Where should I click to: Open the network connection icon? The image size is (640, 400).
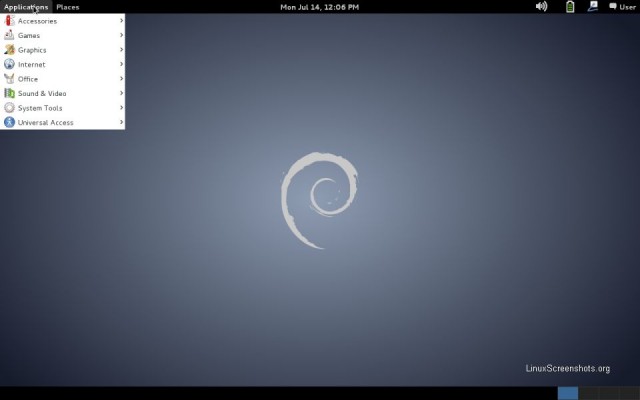point(593,6)
